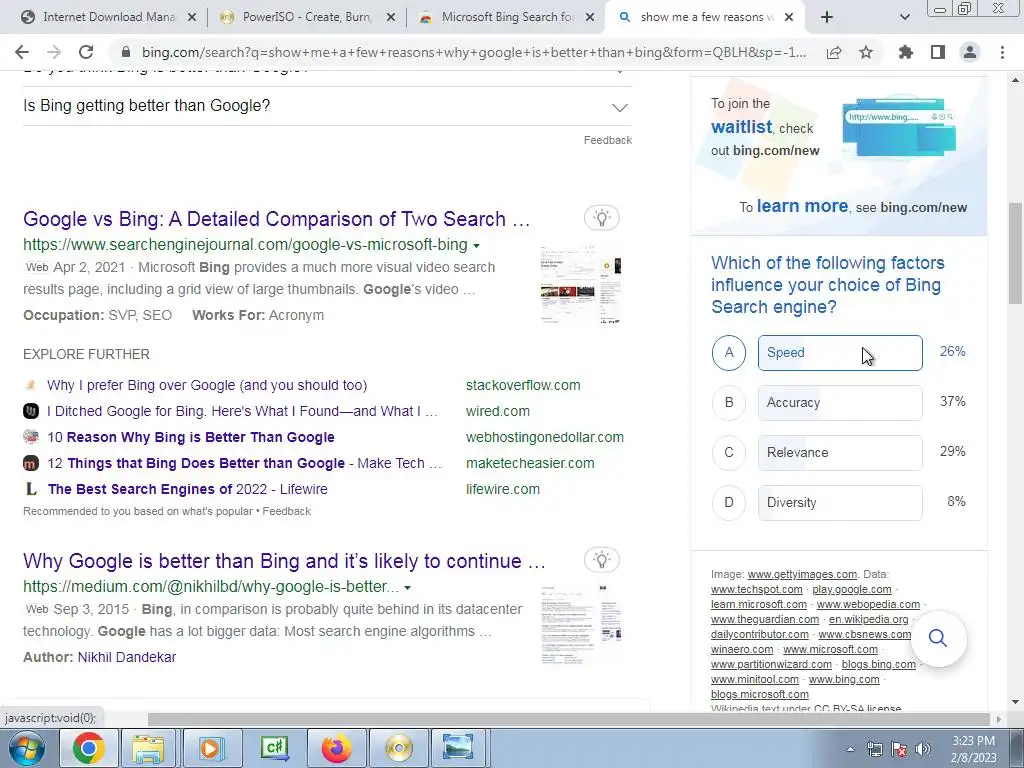
Task: Choose Relevance in the poll
Action: click(x=840, y=453)
